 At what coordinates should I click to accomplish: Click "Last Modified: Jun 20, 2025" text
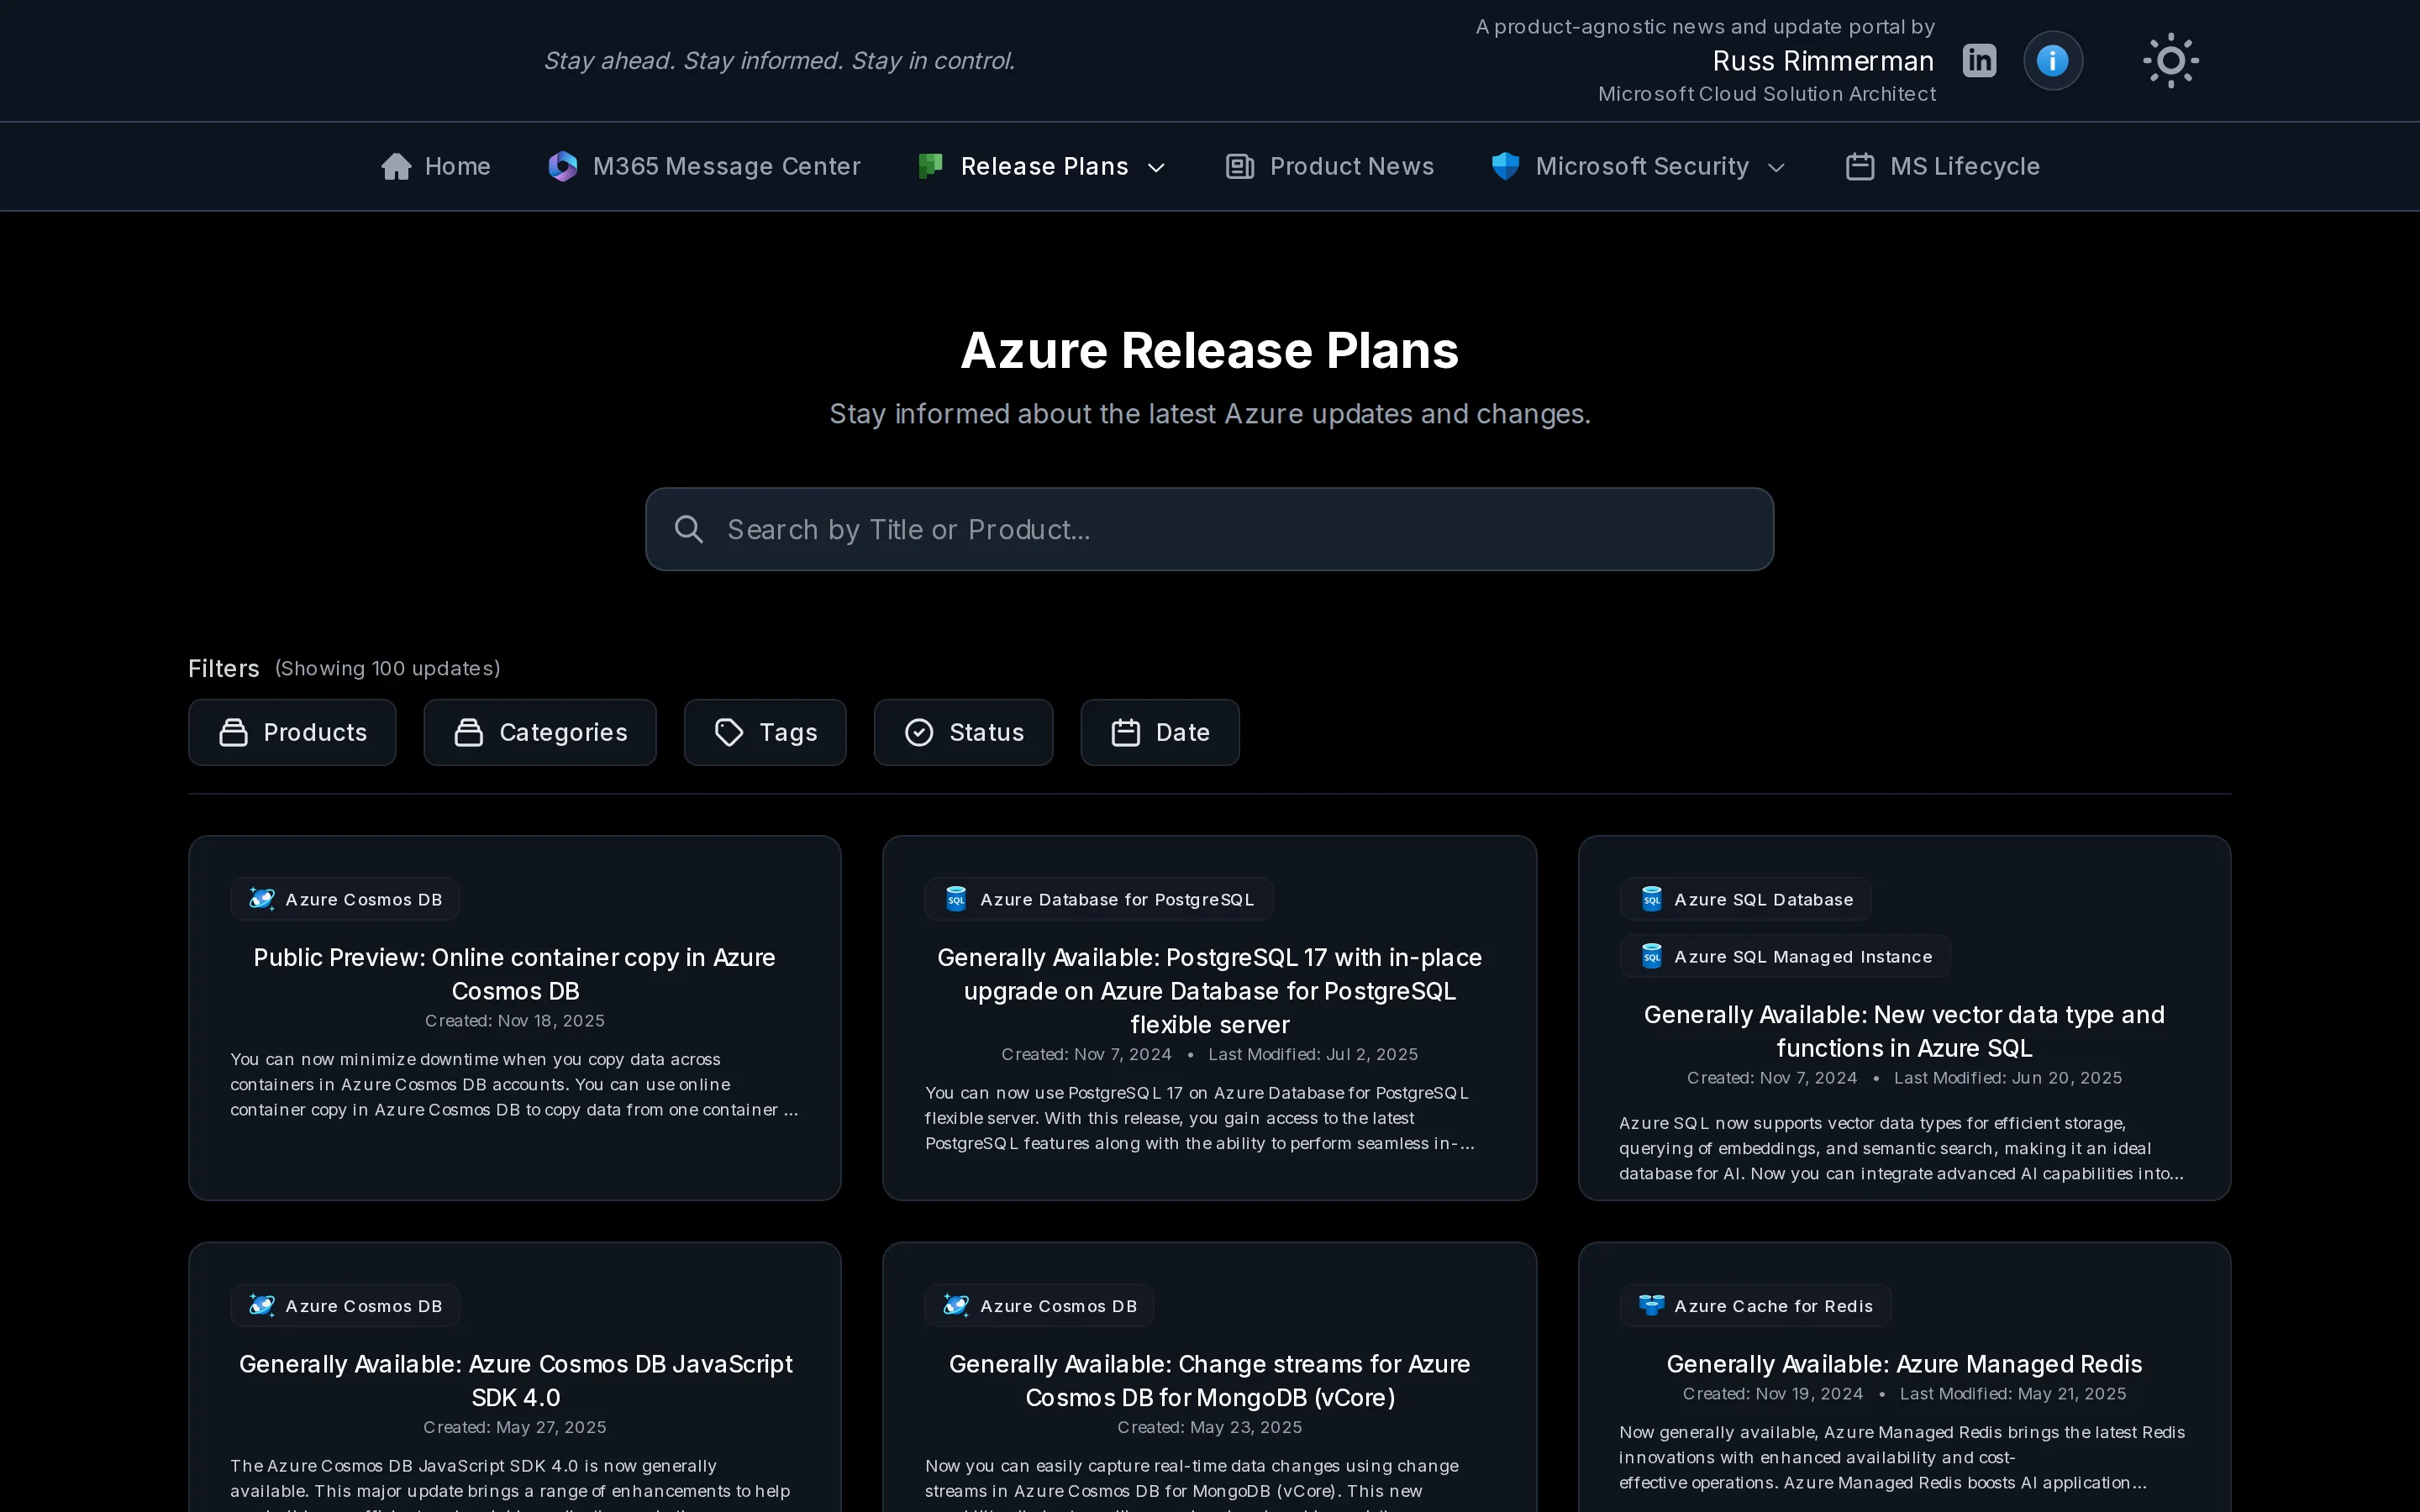tap(2008, 1078)
